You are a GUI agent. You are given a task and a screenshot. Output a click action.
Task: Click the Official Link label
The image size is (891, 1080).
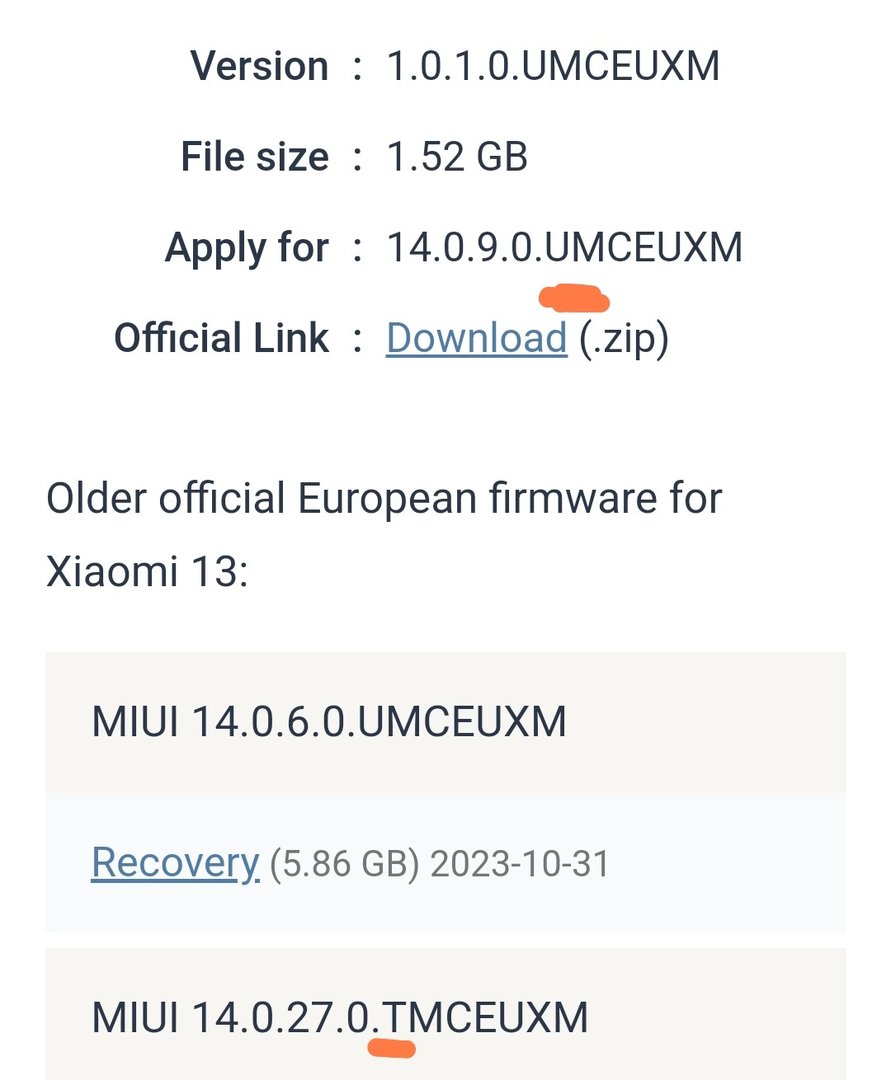221,338
